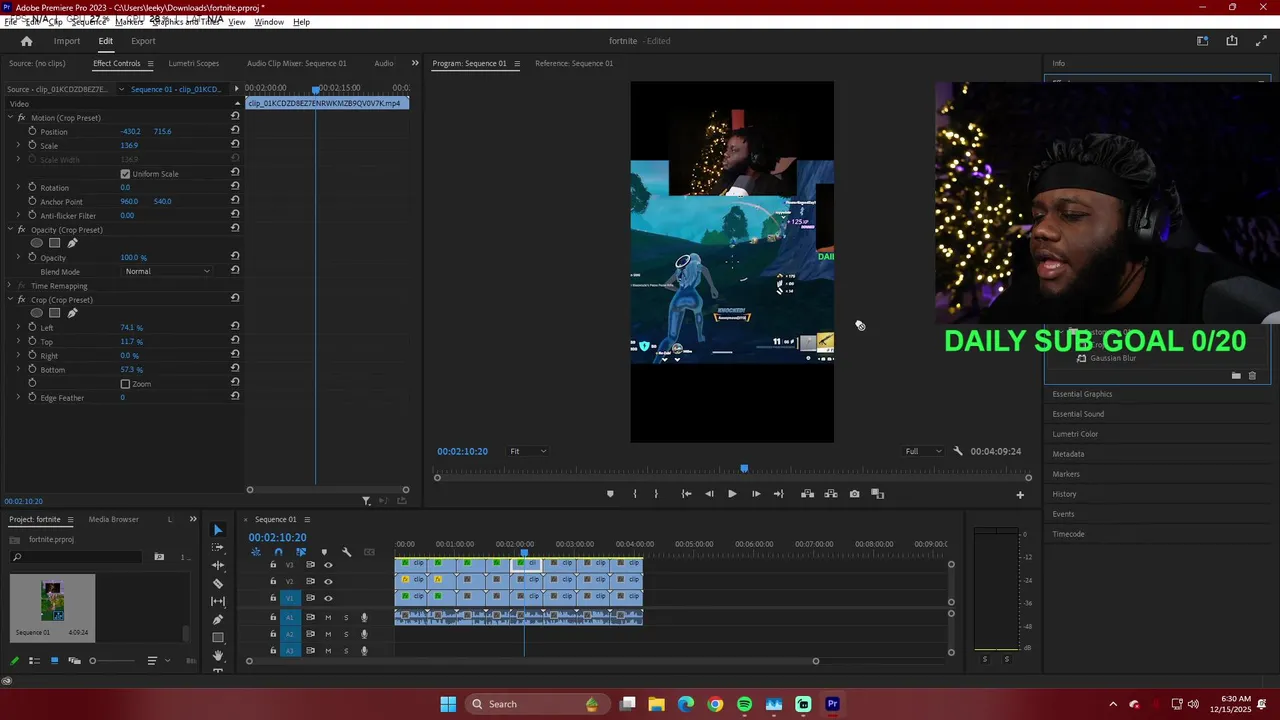This screenshot has height=720, width=1280.
Task: Click Mark Out bracket button
Action: coord(656,494)
